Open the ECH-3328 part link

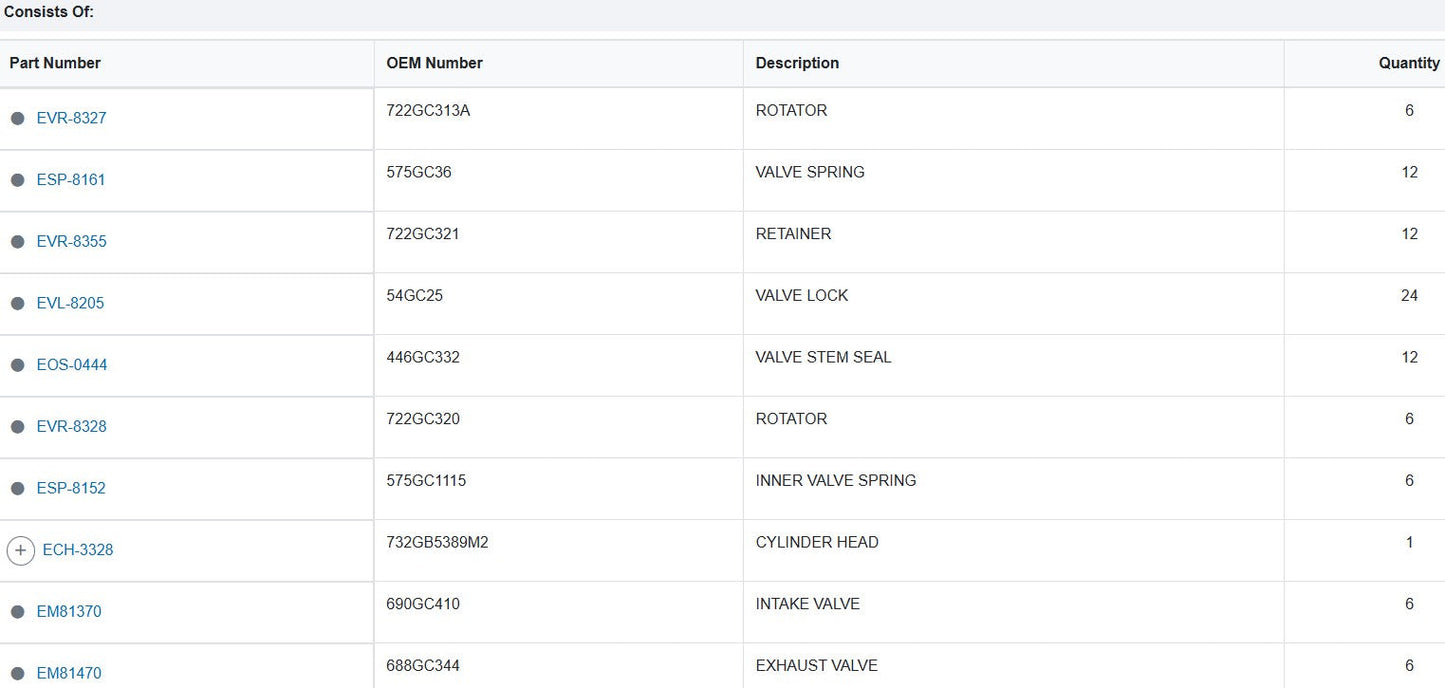pos(78,550)
